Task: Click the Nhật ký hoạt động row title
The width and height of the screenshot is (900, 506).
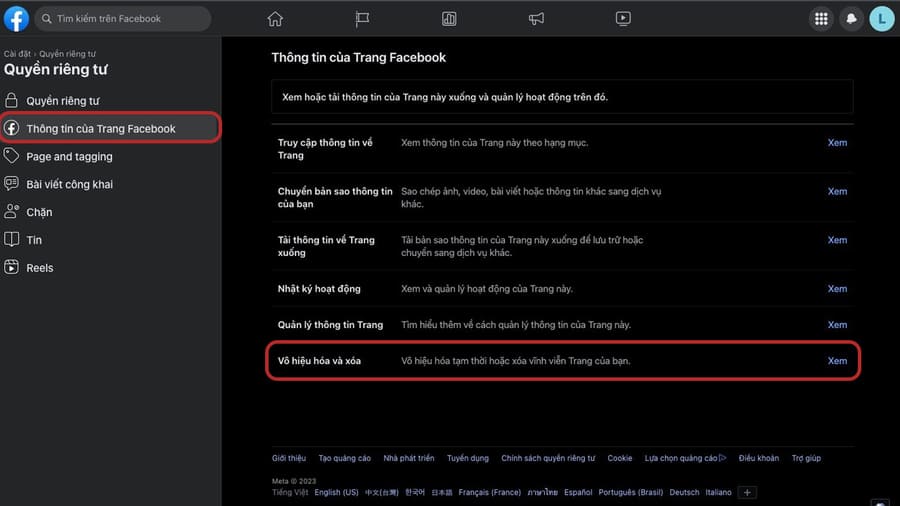Action: click(x=319, y=289)
